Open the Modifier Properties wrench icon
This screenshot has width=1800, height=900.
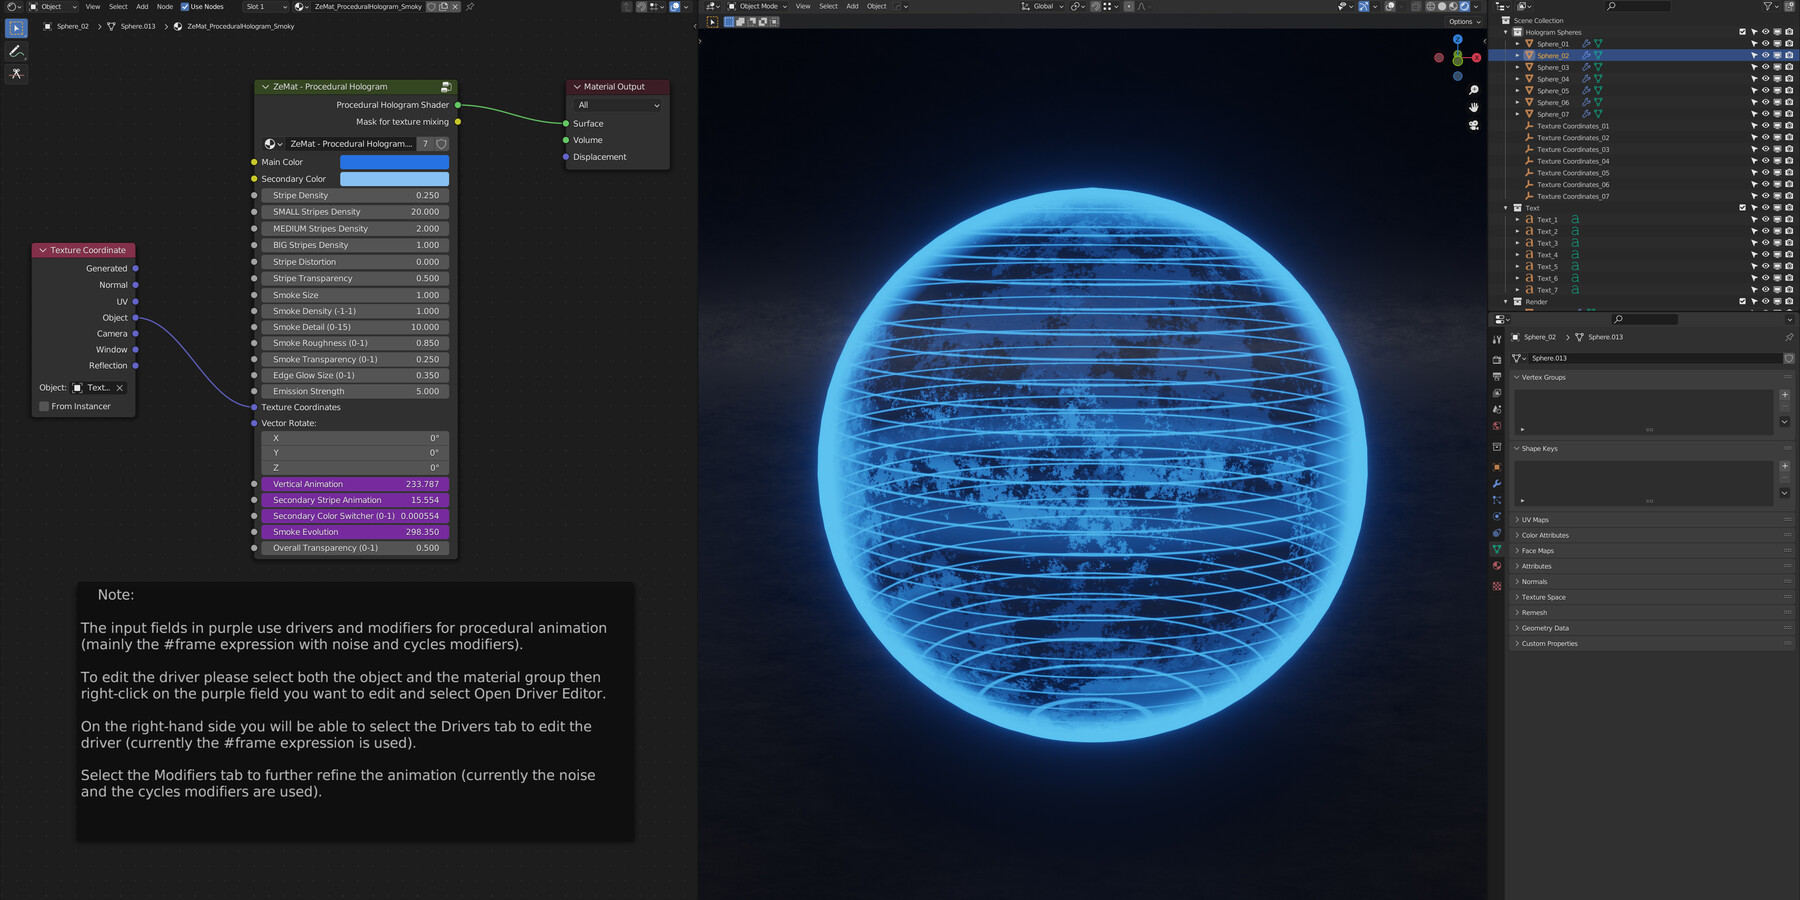(x=1497, y=481)
